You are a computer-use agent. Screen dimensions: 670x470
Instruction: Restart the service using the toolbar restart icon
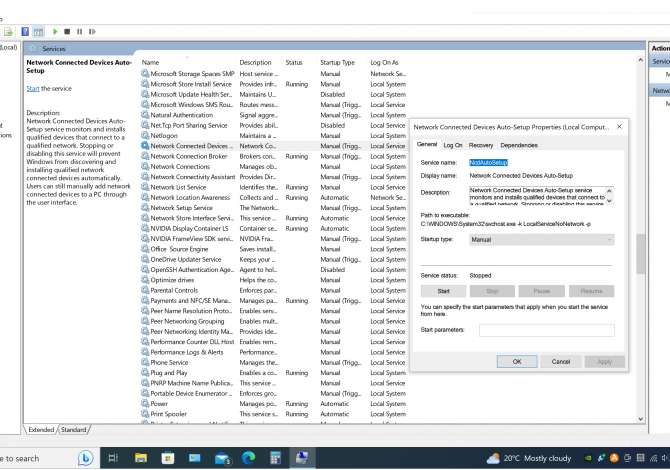[92, 32]
